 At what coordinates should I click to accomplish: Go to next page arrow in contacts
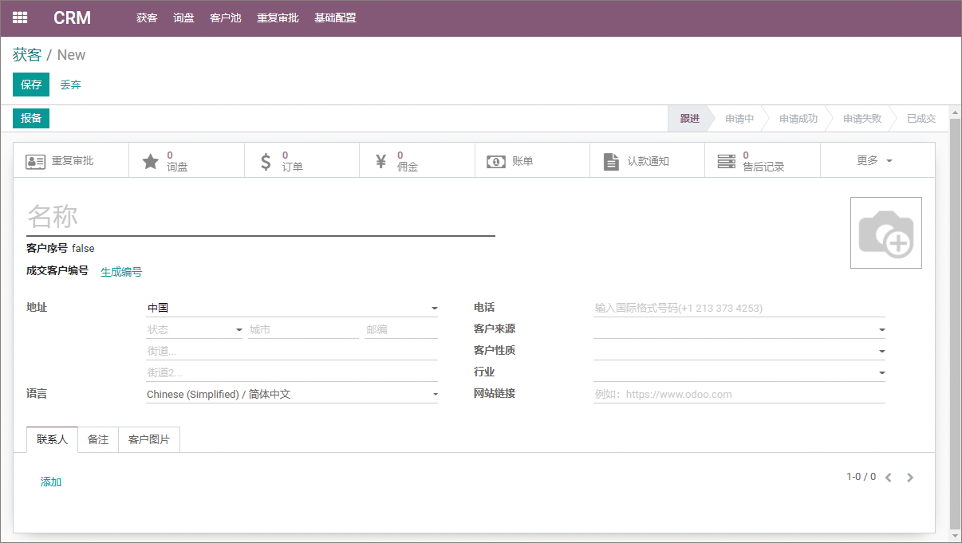click(x=910, y=478)
